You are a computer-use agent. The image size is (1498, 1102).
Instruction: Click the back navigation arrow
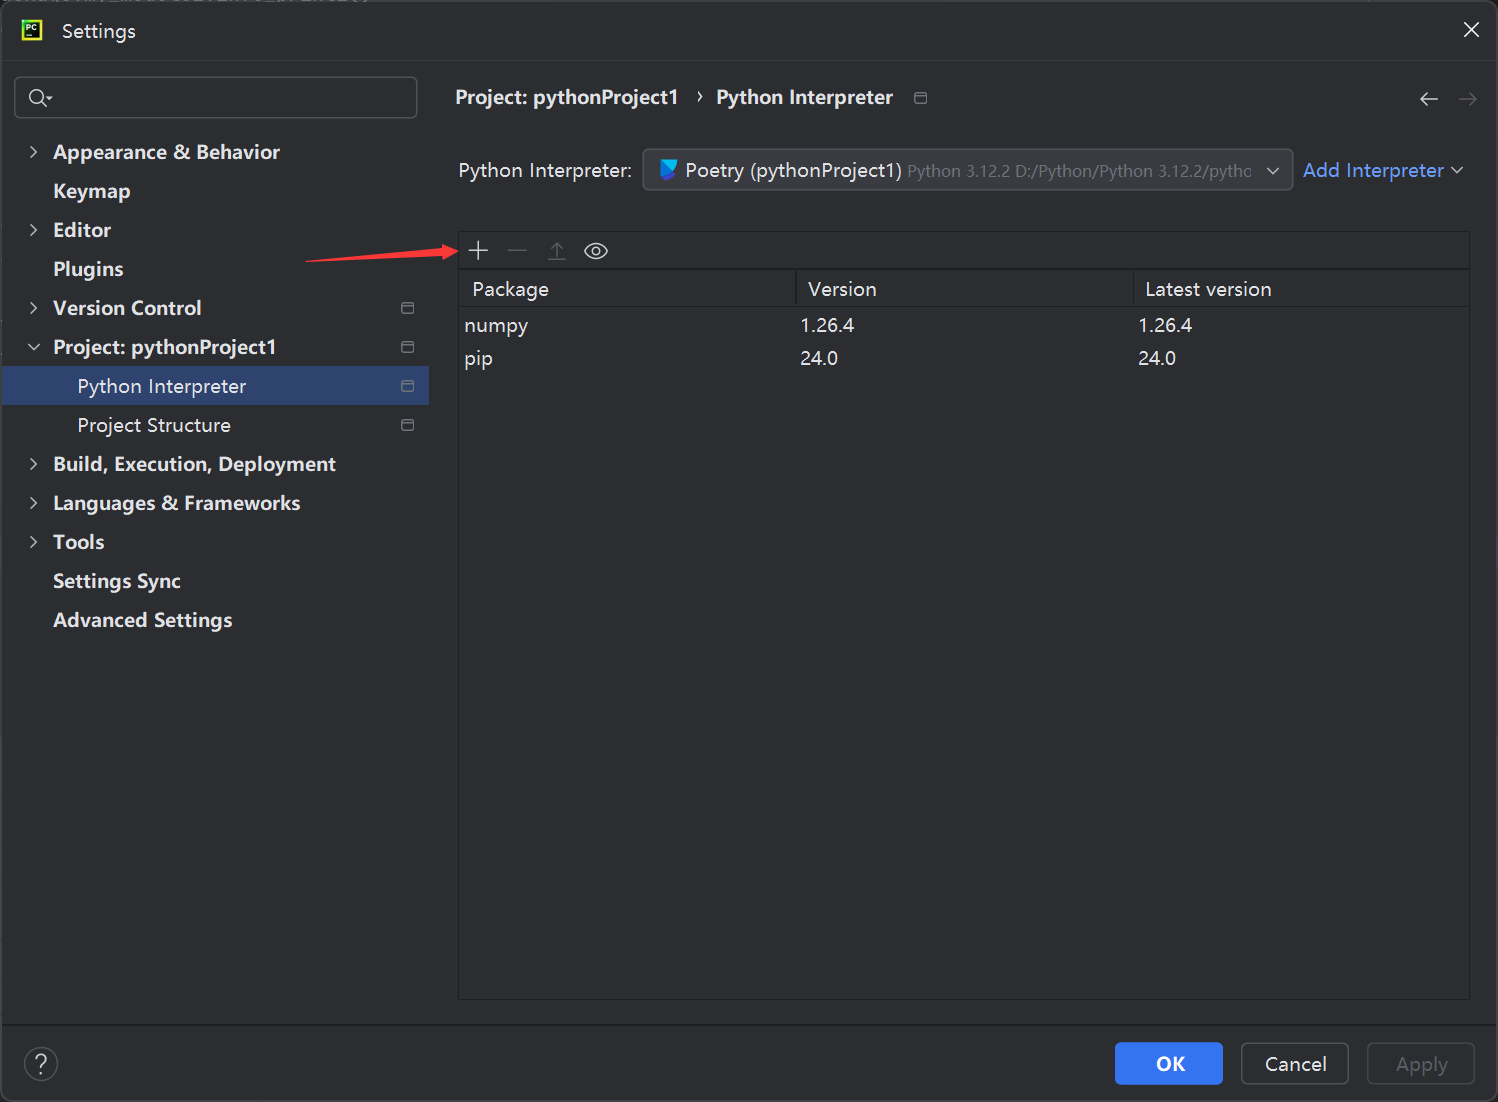(1428, 98)
